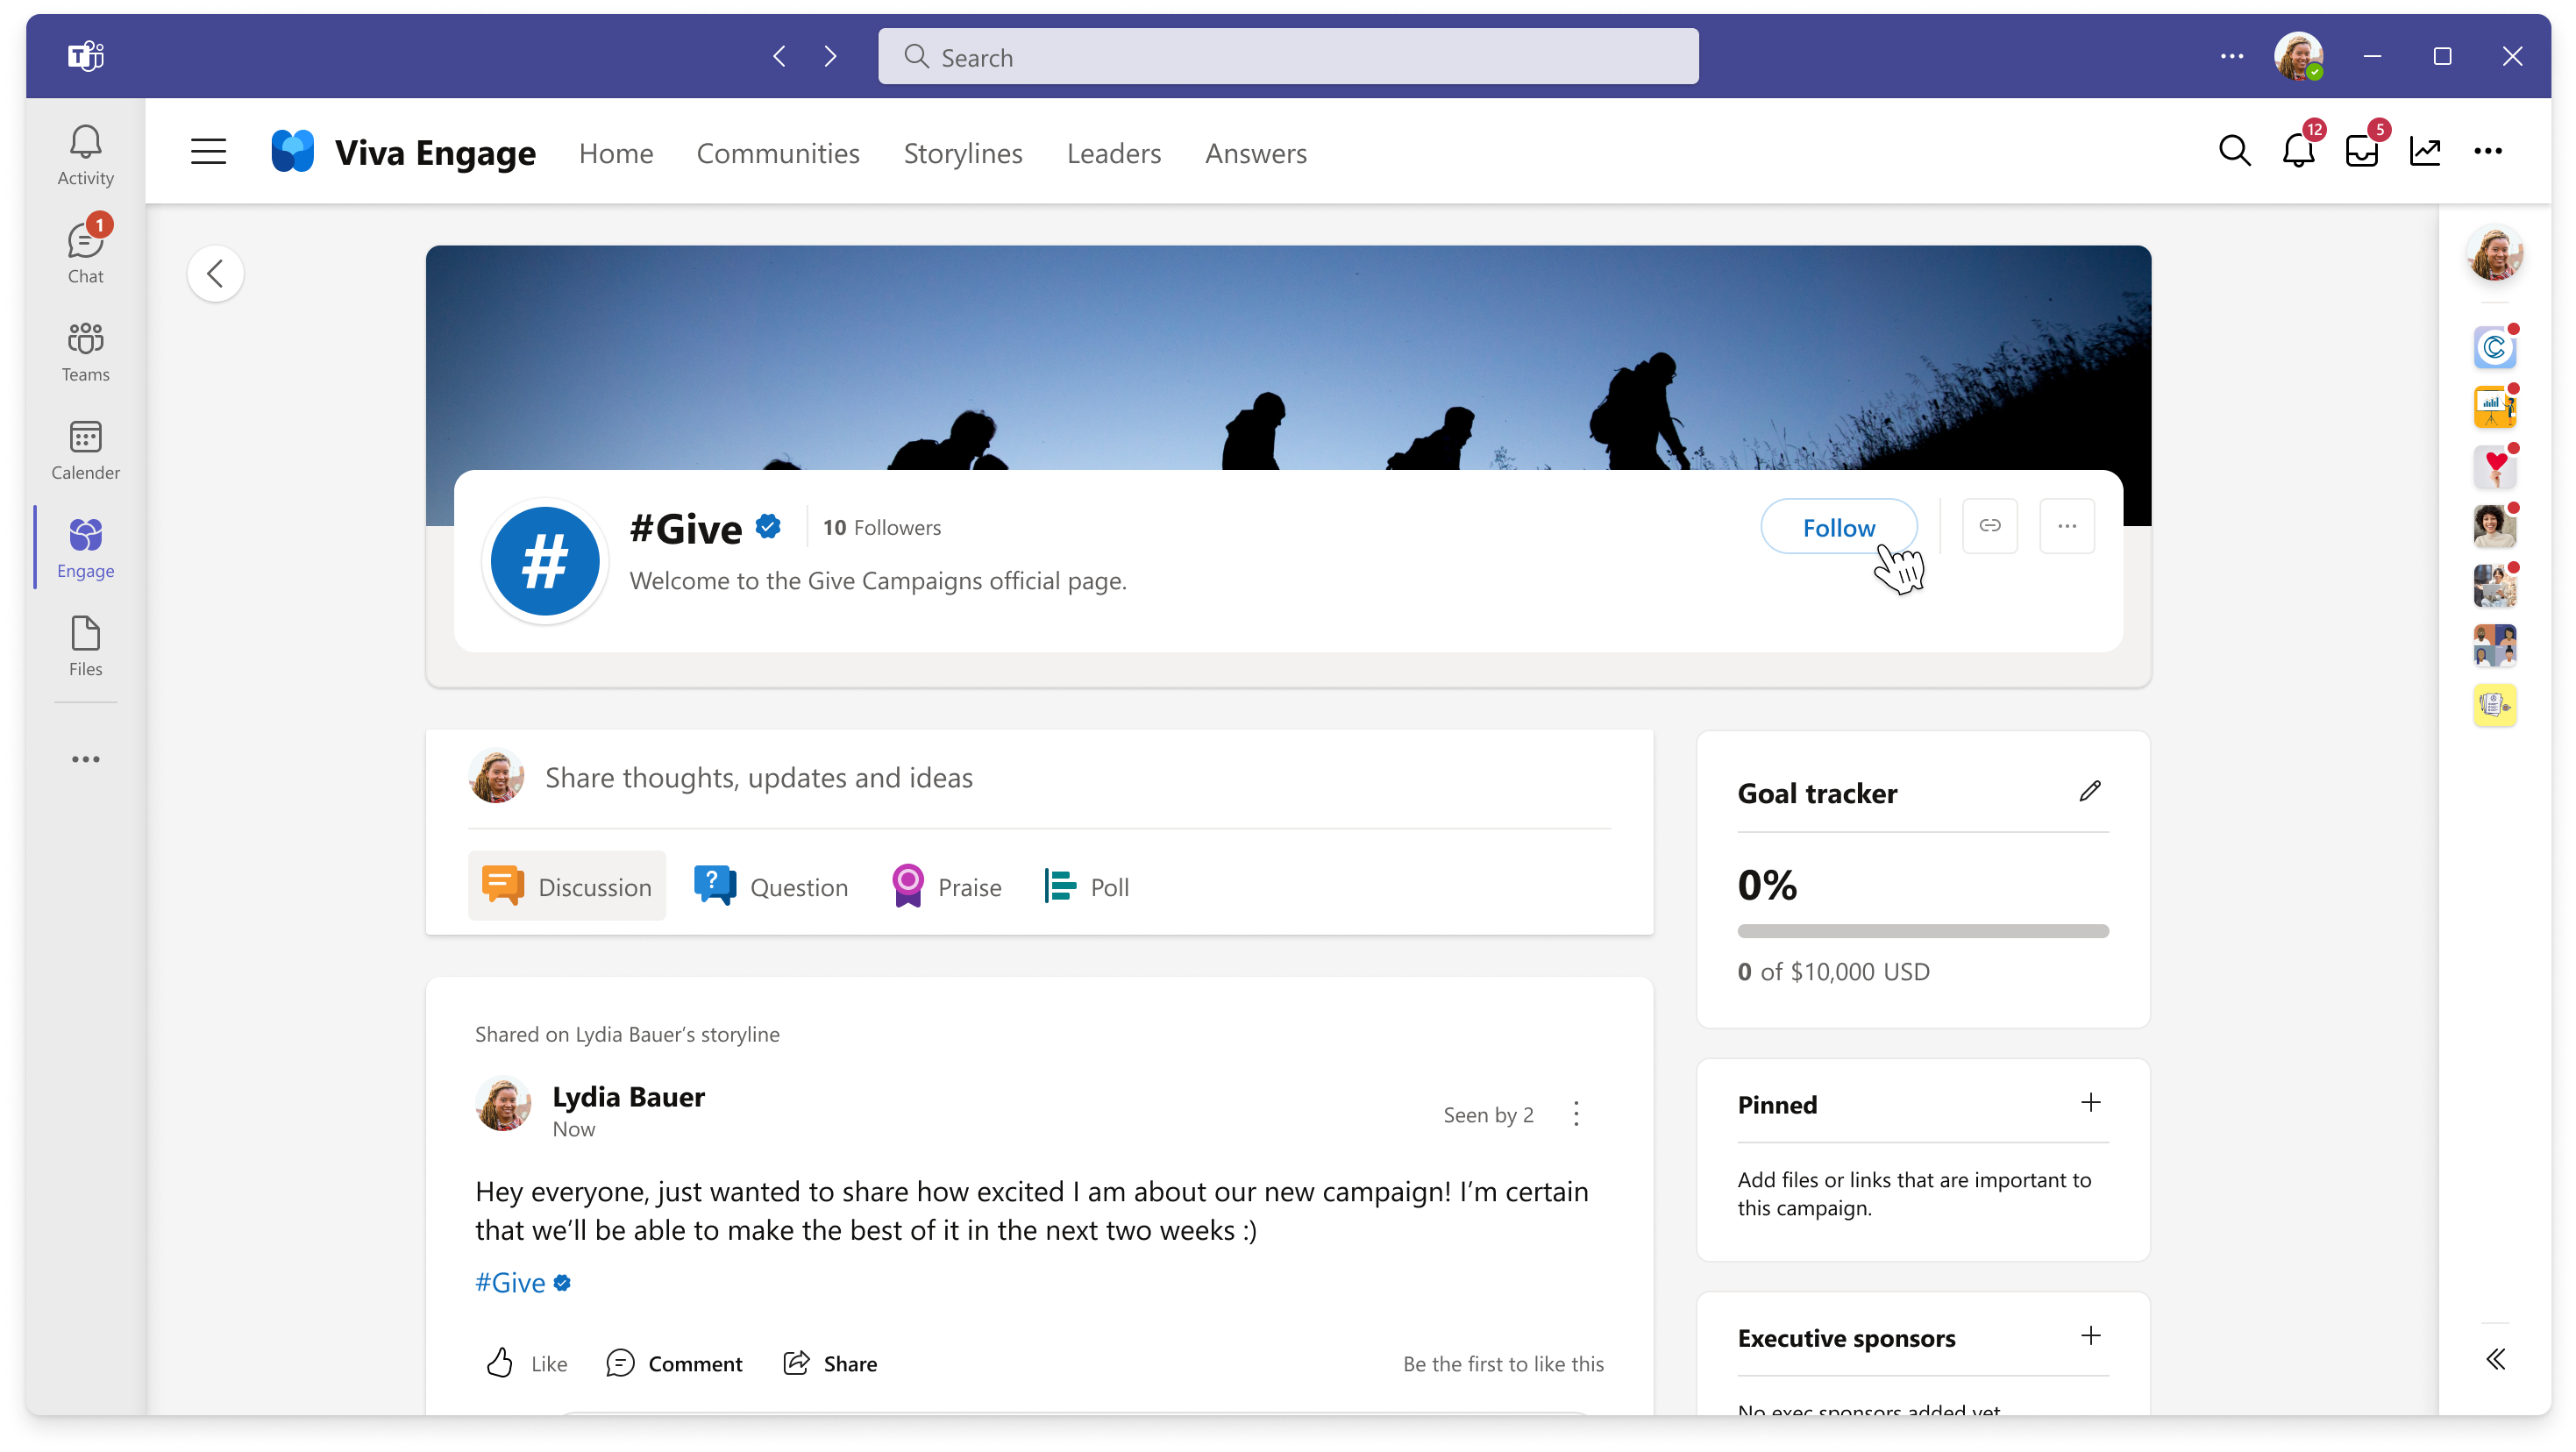
Task: Click the Discussion post type icon
Action: pos(501,886)
